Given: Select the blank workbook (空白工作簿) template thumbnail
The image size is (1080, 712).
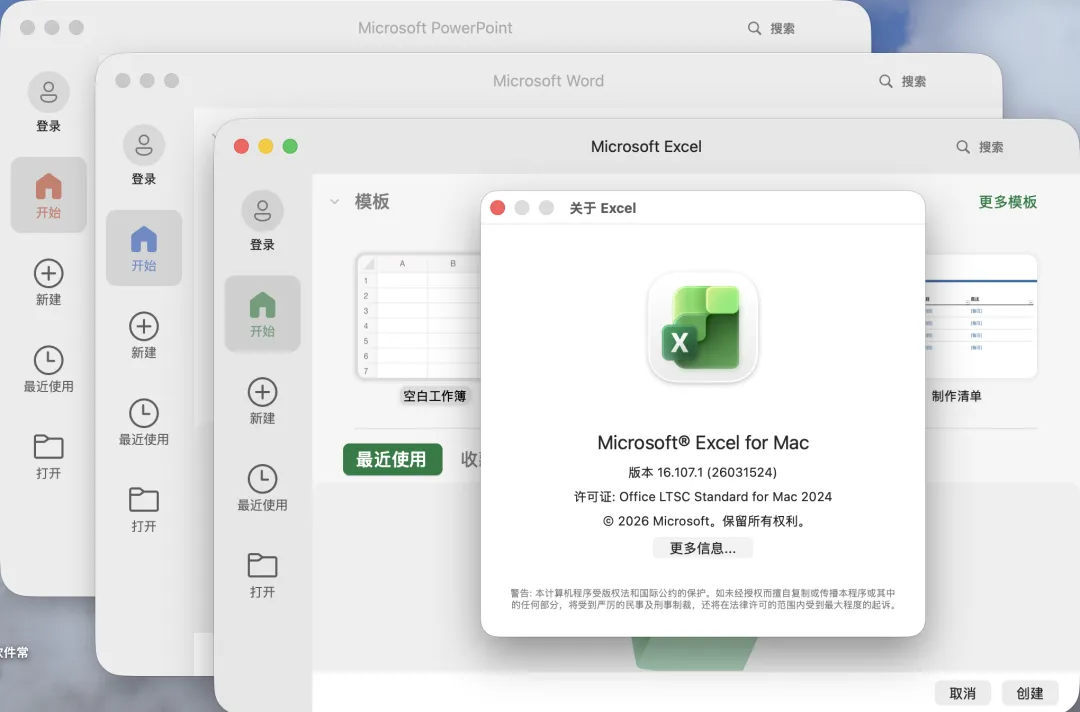Looking at the screenshot, I should [x=418, y=316].
